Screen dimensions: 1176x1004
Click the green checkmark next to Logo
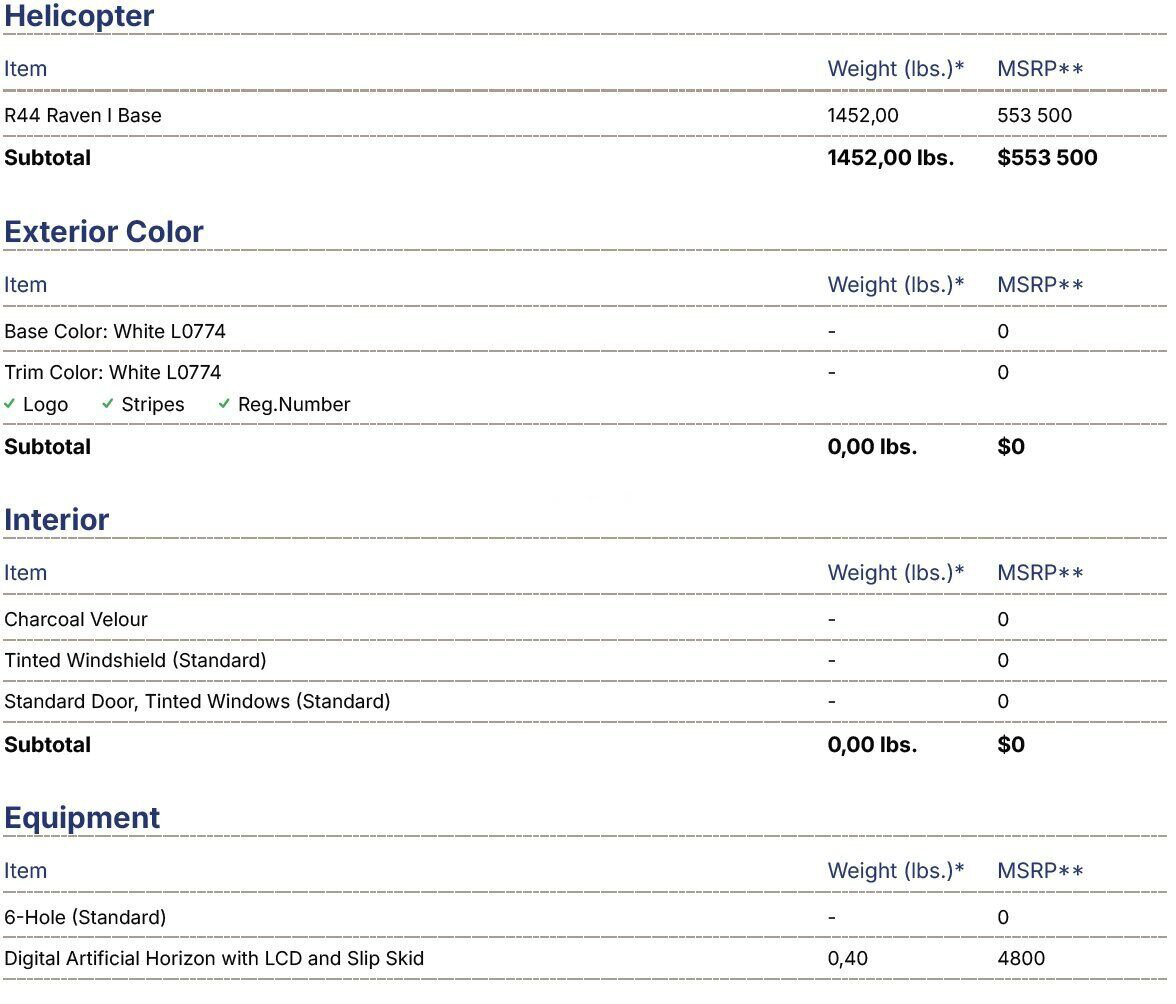point(10,404)
